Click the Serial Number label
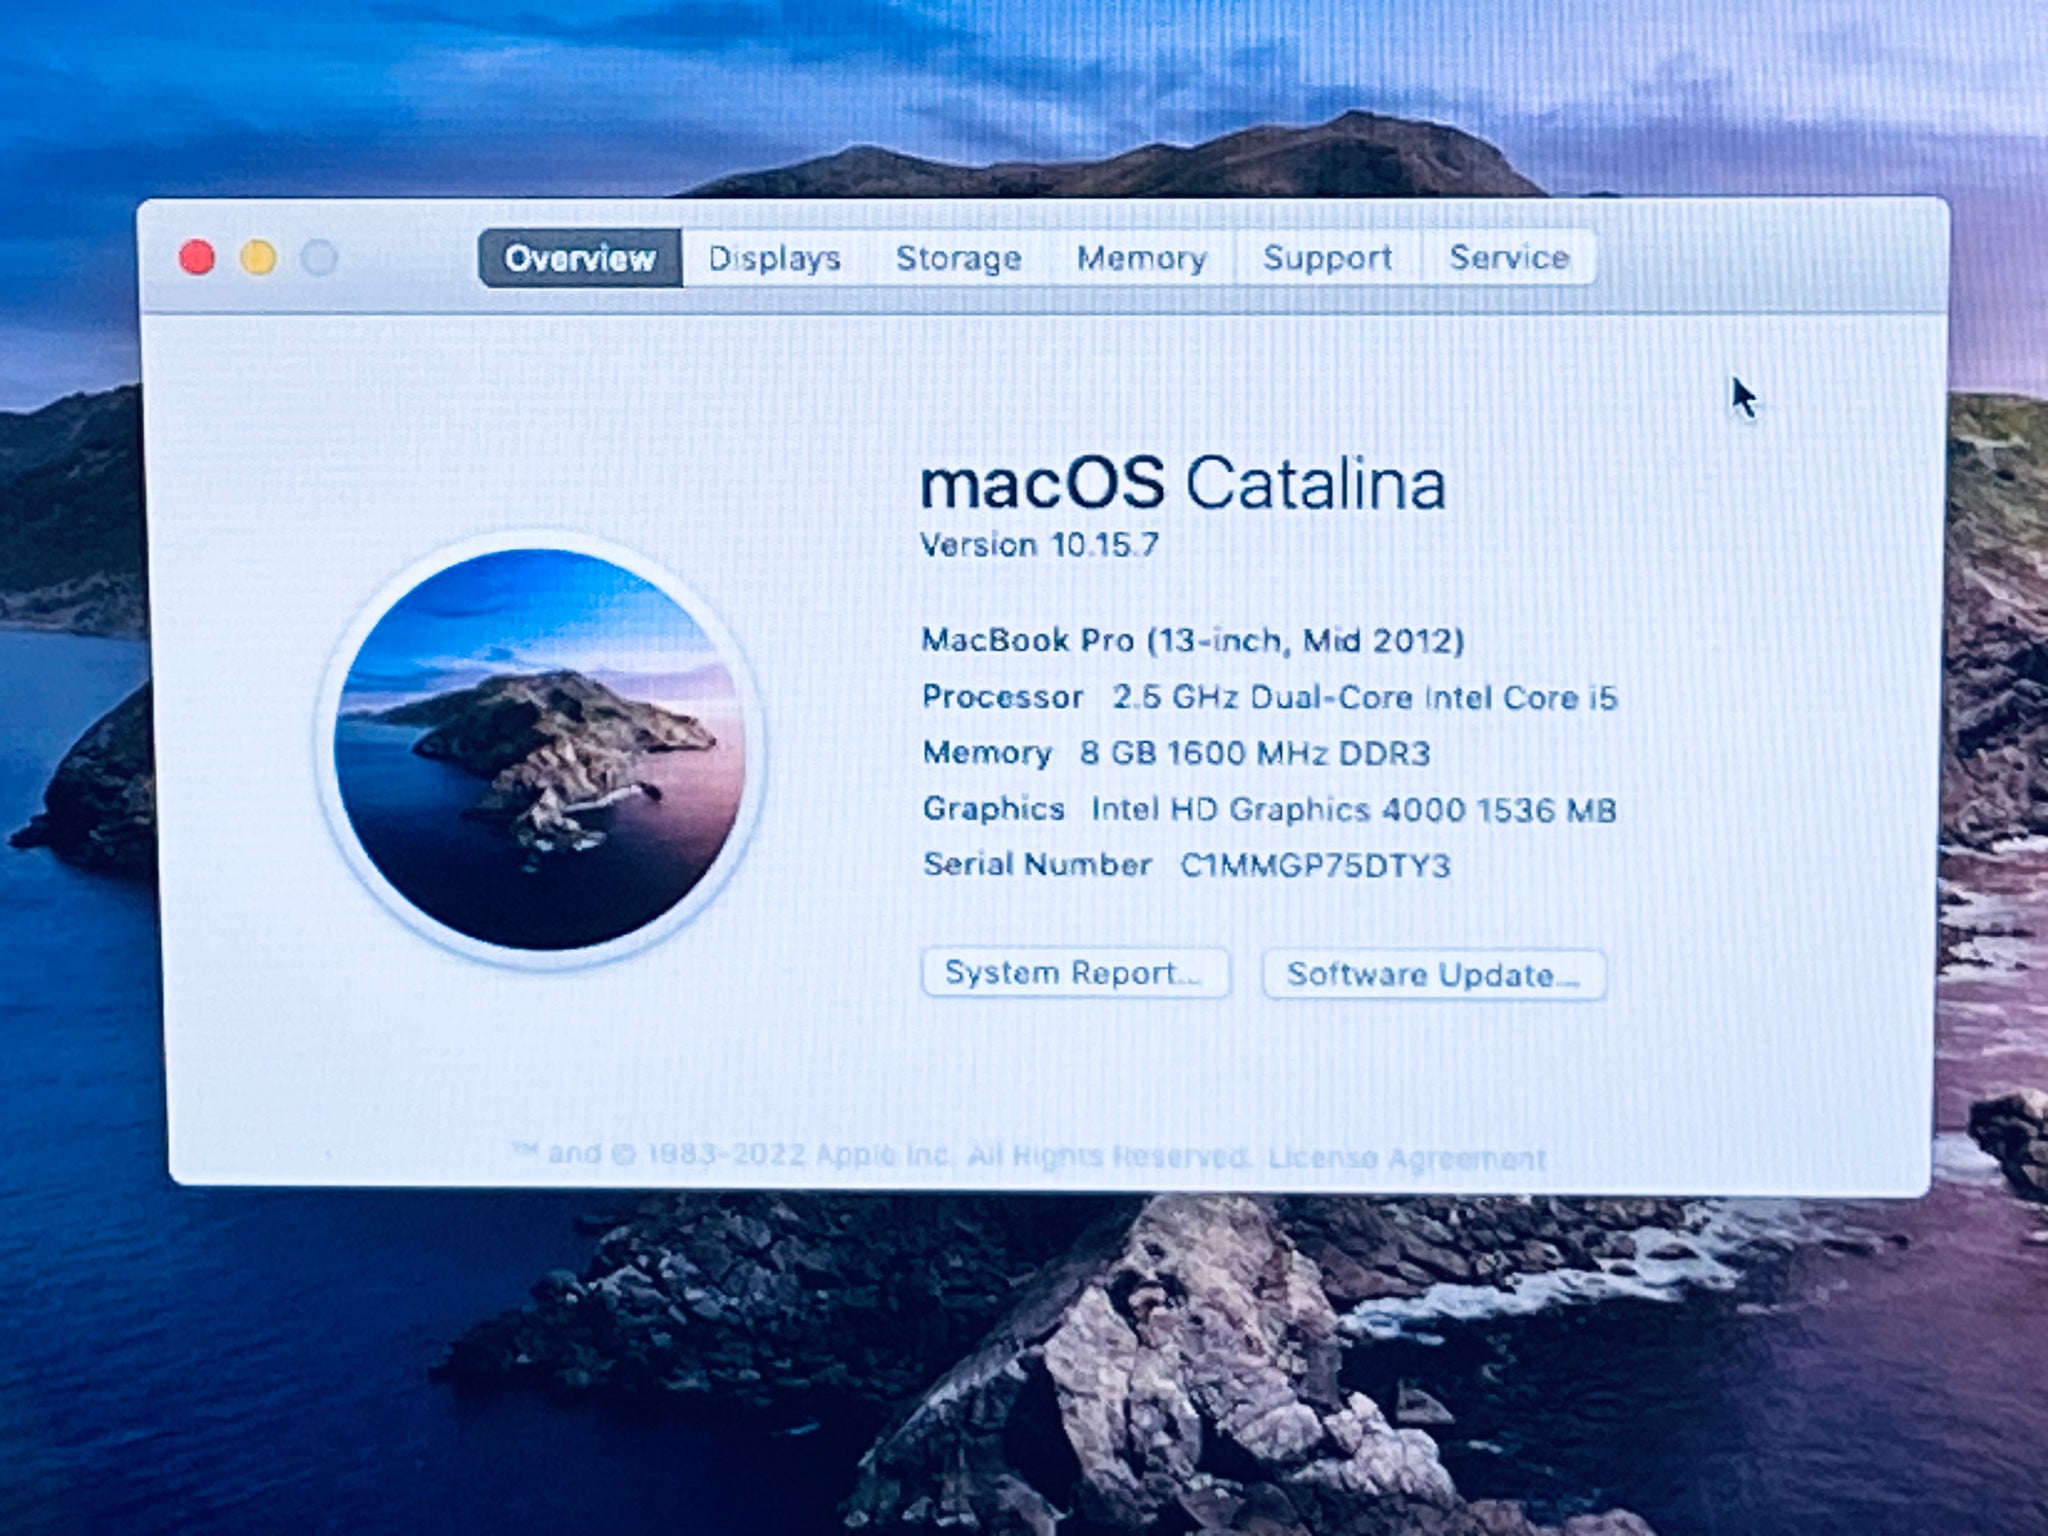The width and height of the screenshot is (2048, 1536). click(x=1037, y=865)
